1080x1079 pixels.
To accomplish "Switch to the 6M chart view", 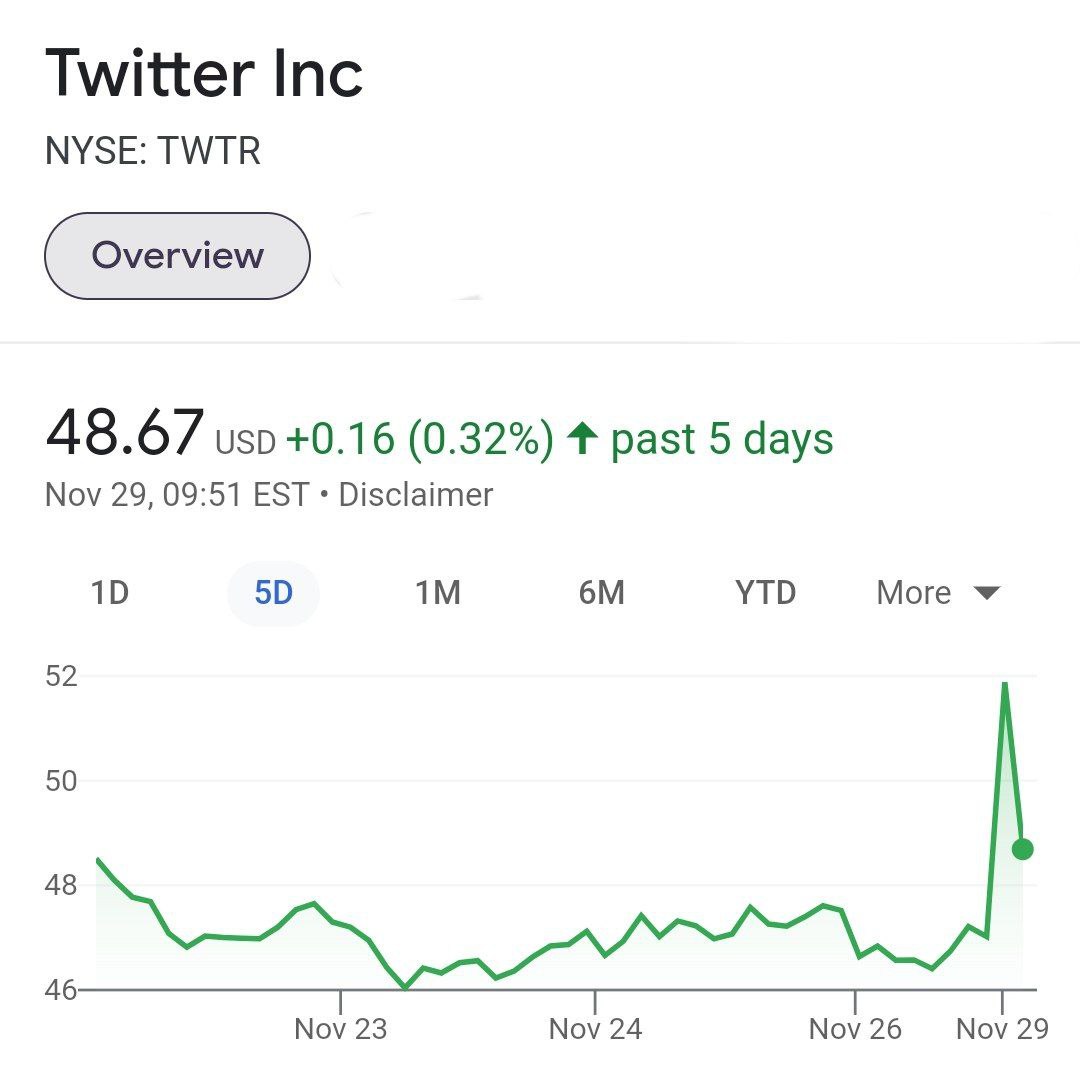I will pos(601,592).
